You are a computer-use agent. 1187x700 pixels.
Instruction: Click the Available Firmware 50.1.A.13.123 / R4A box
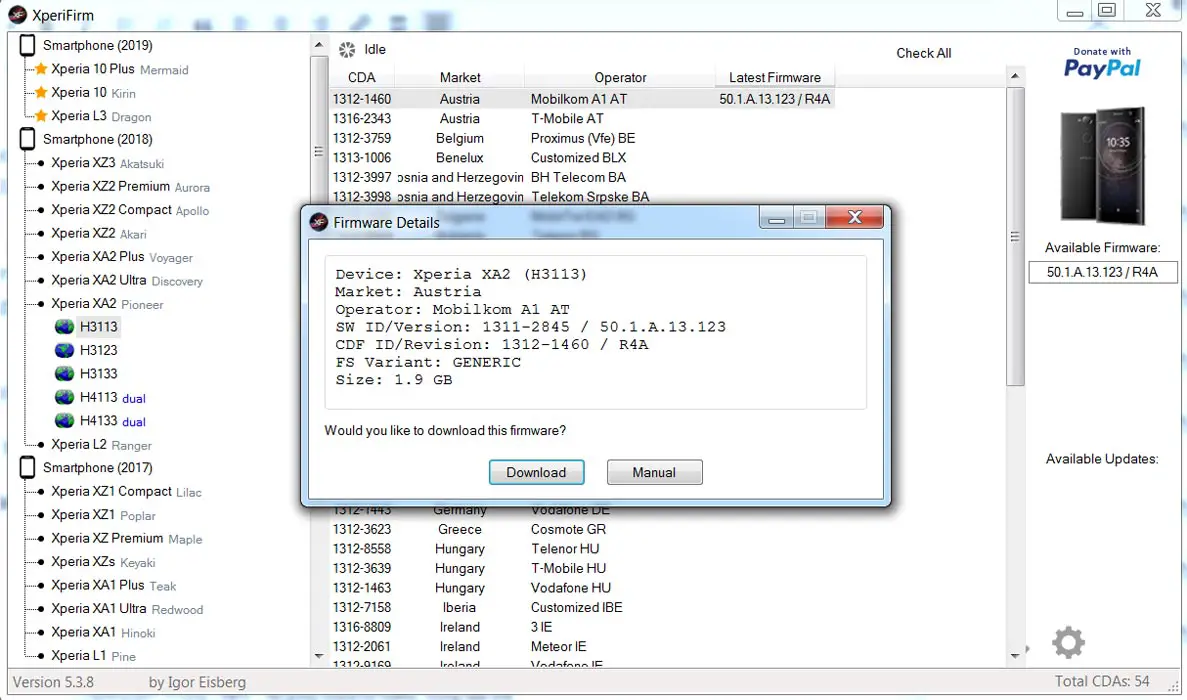pos(1102,272)
